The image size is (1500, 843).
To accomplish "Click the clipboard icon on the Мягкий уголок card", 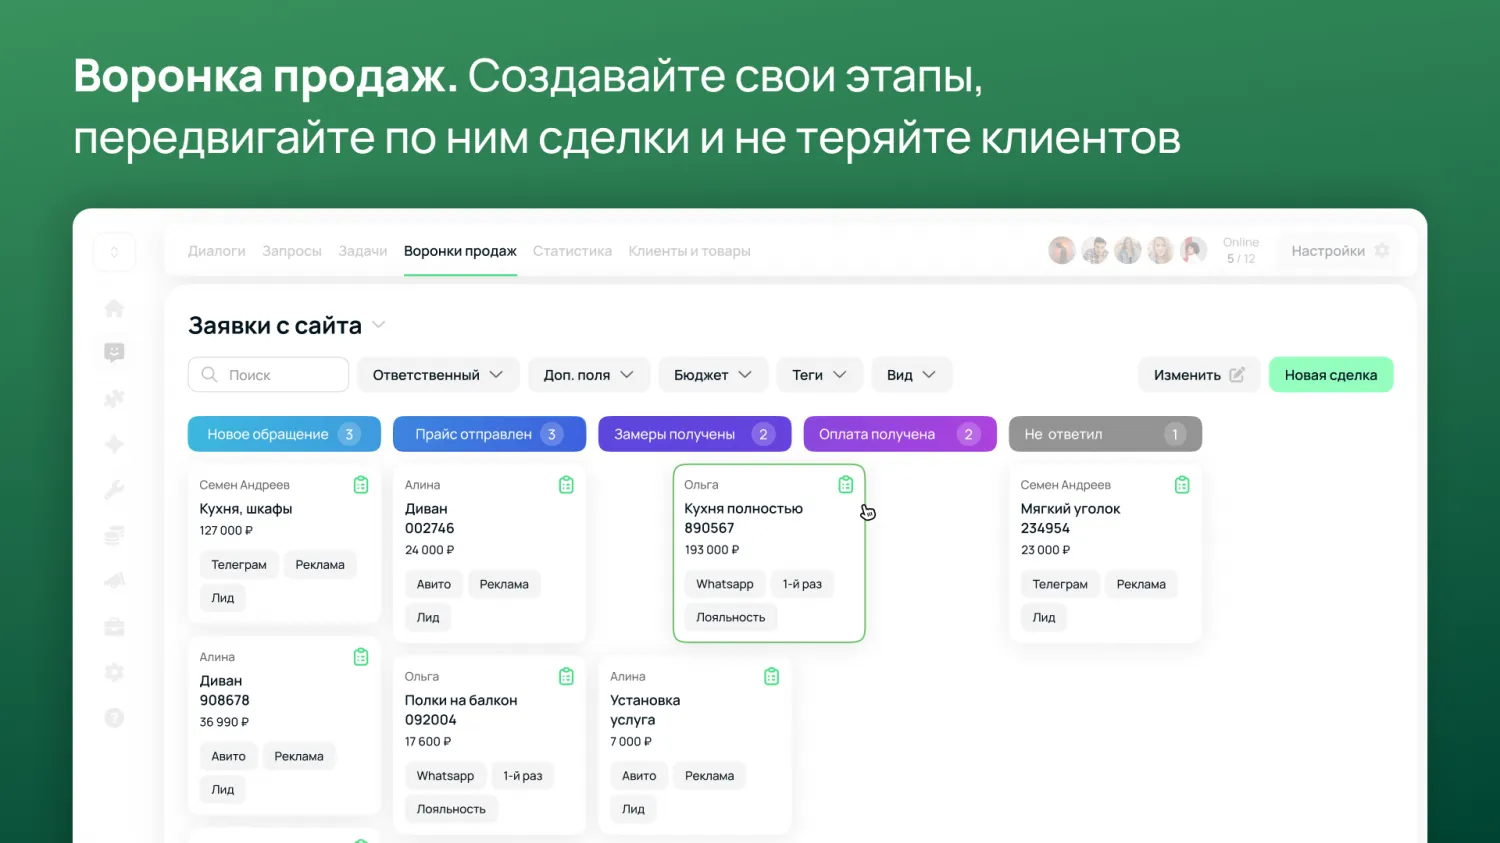I will pyautogui.click(x=1182, y=485).
